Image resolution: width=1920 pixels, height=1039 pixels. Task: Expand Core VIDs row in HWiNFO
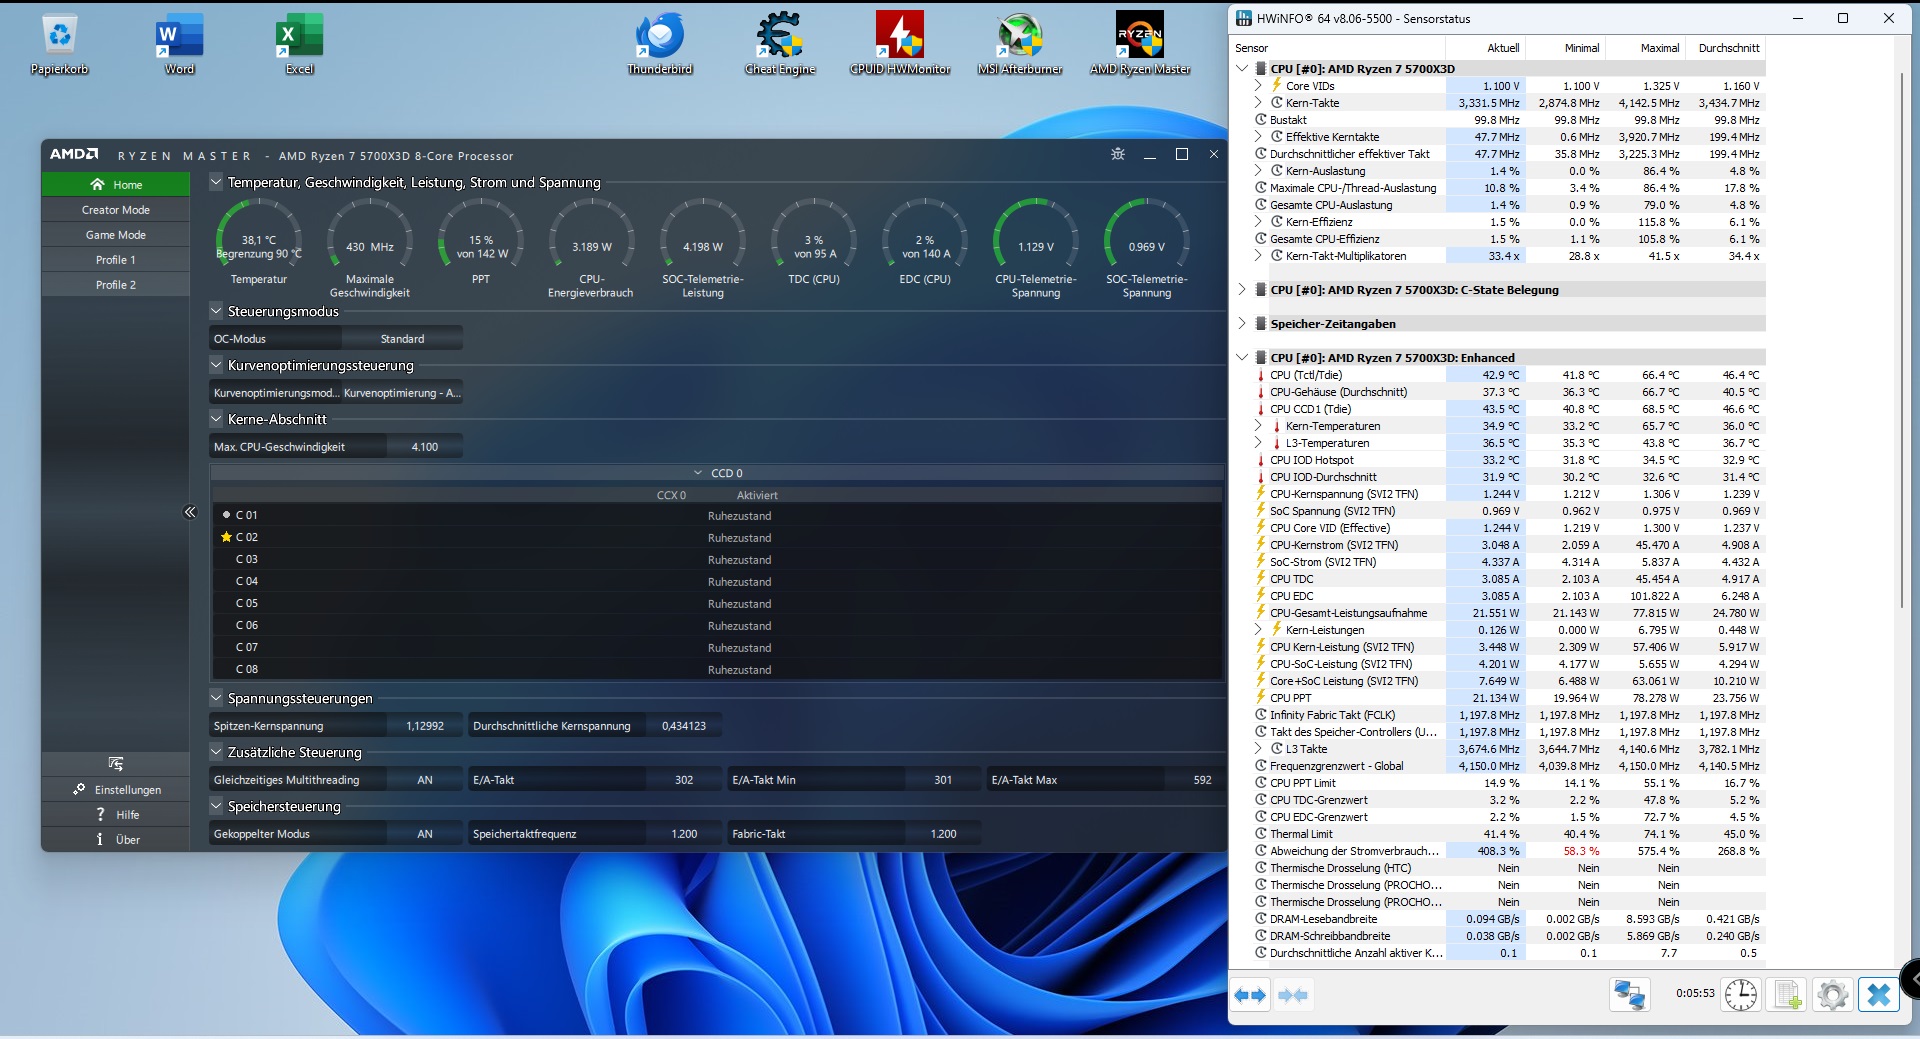(x=1258, y=86)
